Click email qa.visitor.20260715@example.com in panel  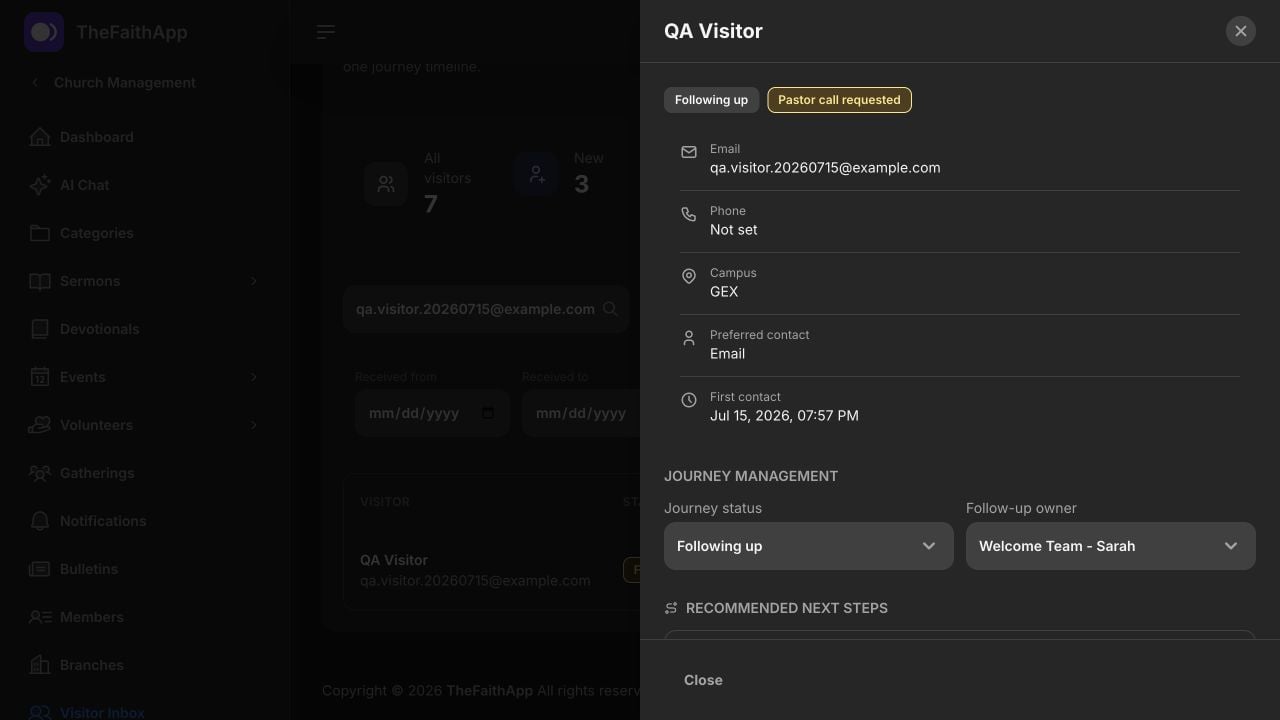pyautogui.click(x=825, y=168)
